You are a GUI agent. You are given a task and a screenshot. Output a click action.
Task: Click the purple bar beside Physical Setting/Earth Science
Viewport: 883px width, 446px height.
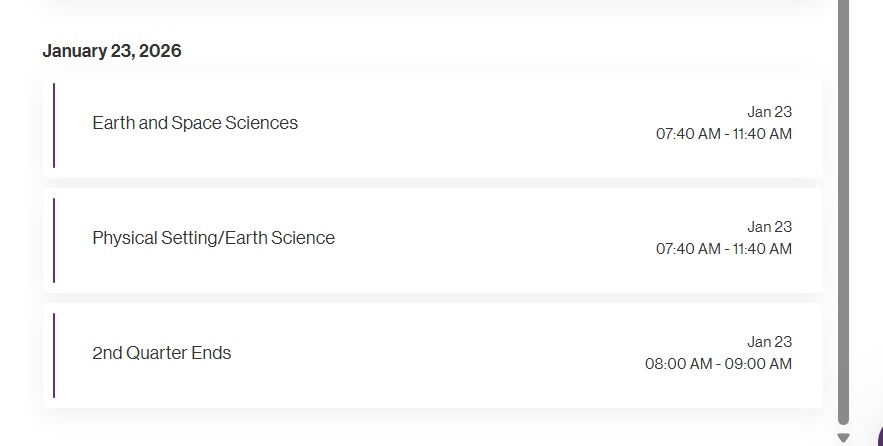pos(54,240)
